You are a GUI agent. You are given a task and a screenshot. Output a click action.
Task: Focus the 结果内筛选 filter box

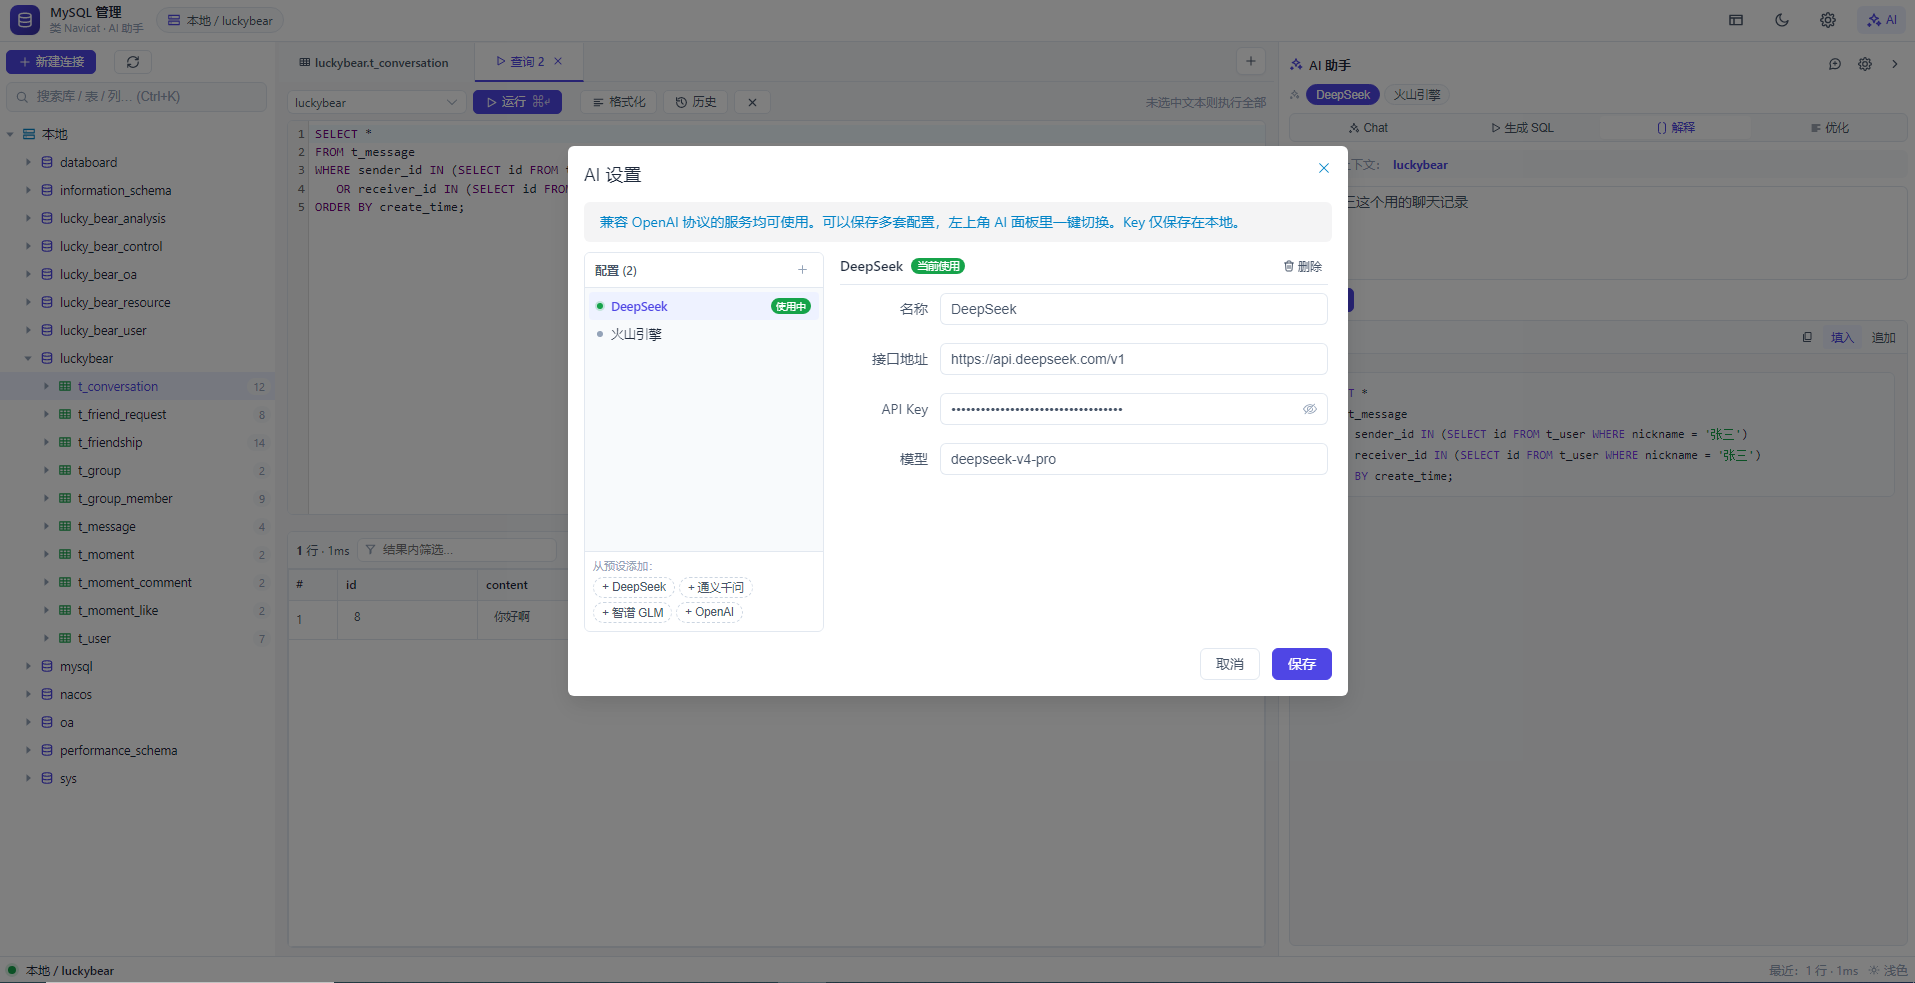pos(457,550)
